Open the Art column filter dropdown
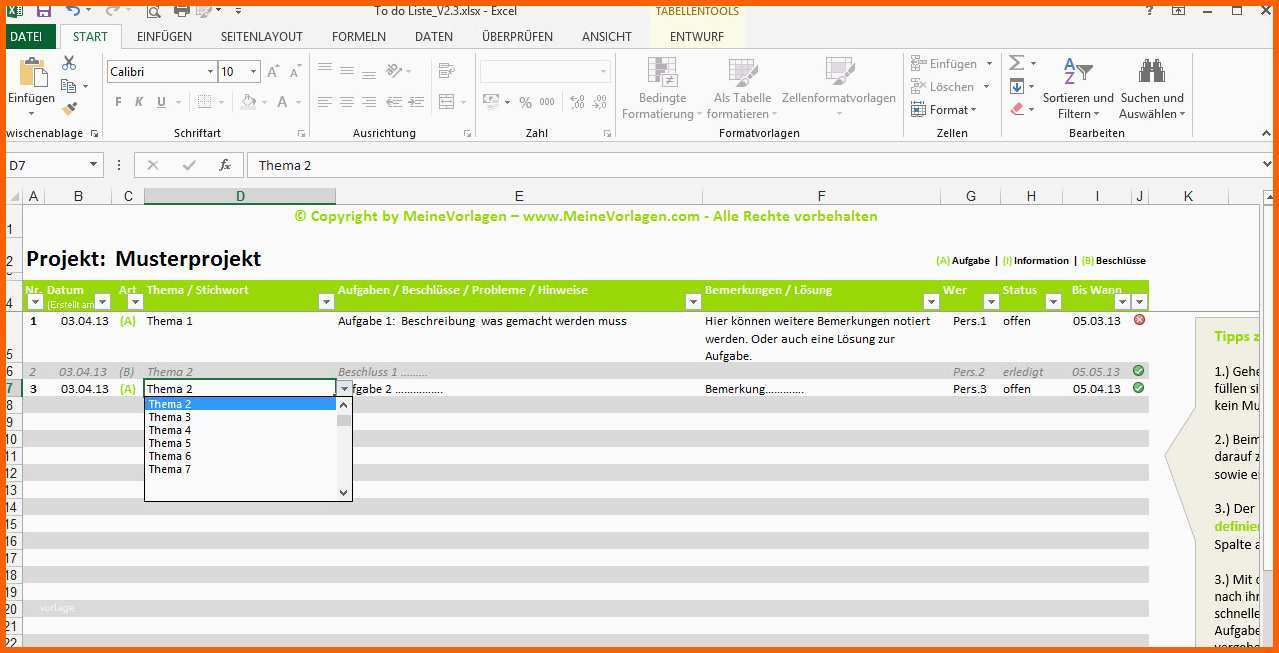 pos(135,301)
